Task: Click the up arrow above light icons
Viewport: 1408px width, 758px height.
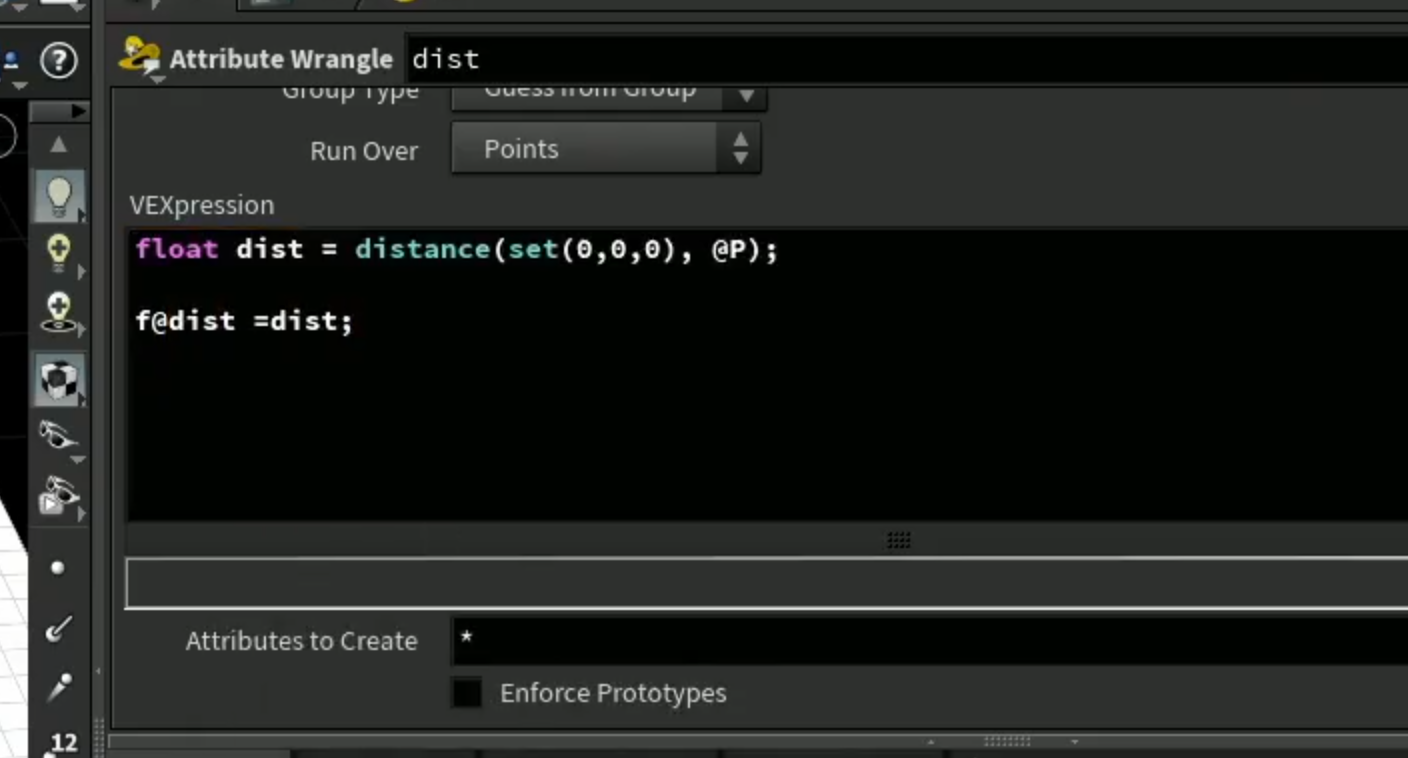Action: click(x=59, y=145)
